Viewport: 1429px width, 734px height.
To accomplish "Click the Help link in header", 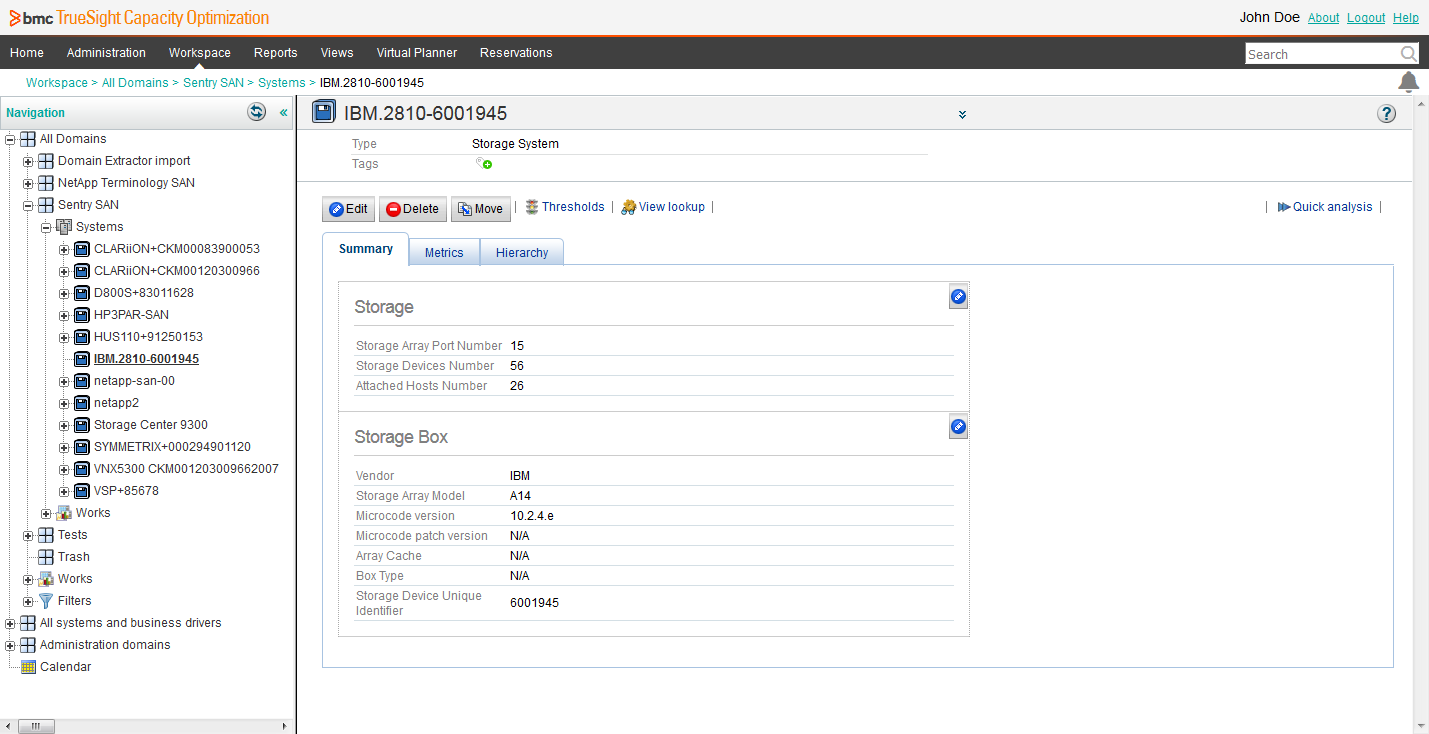I will click(1406, 18).
